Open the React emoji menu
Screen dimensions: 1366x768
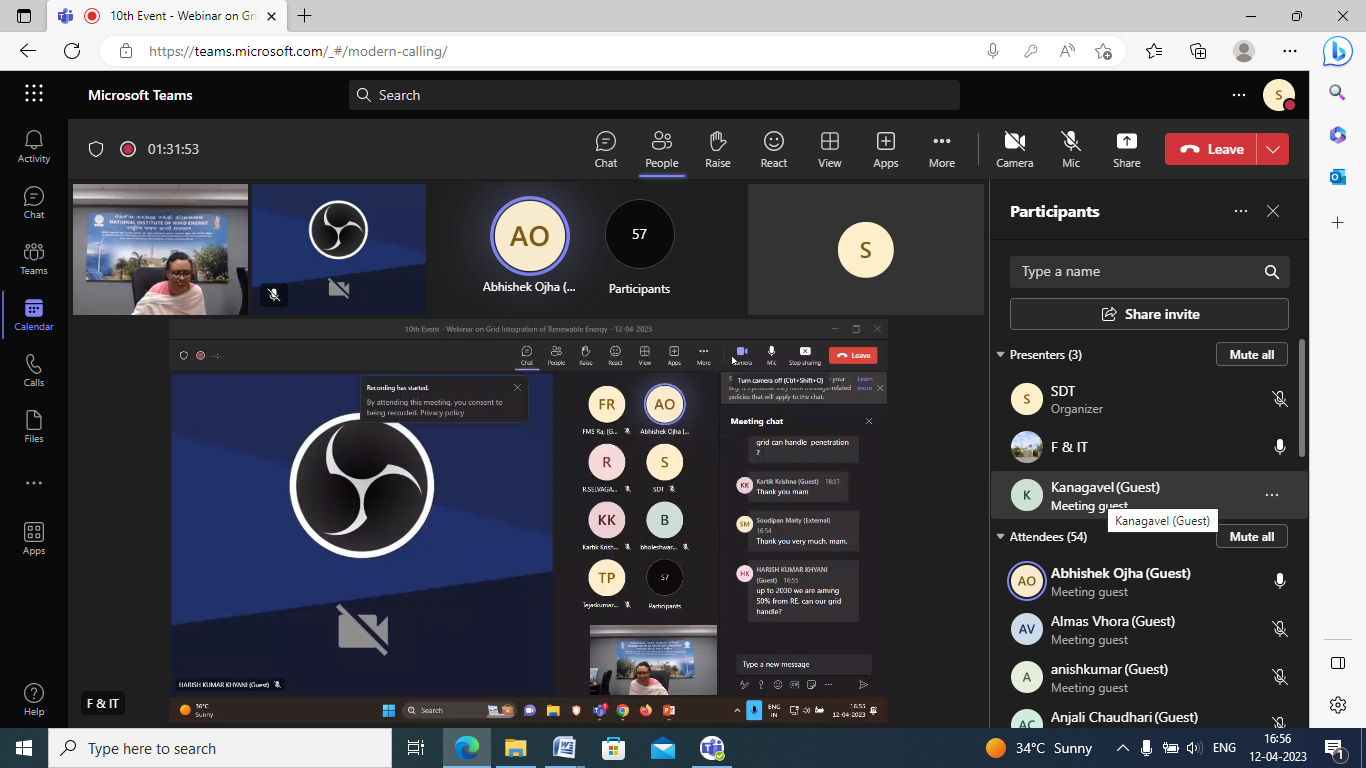(773, 149)
